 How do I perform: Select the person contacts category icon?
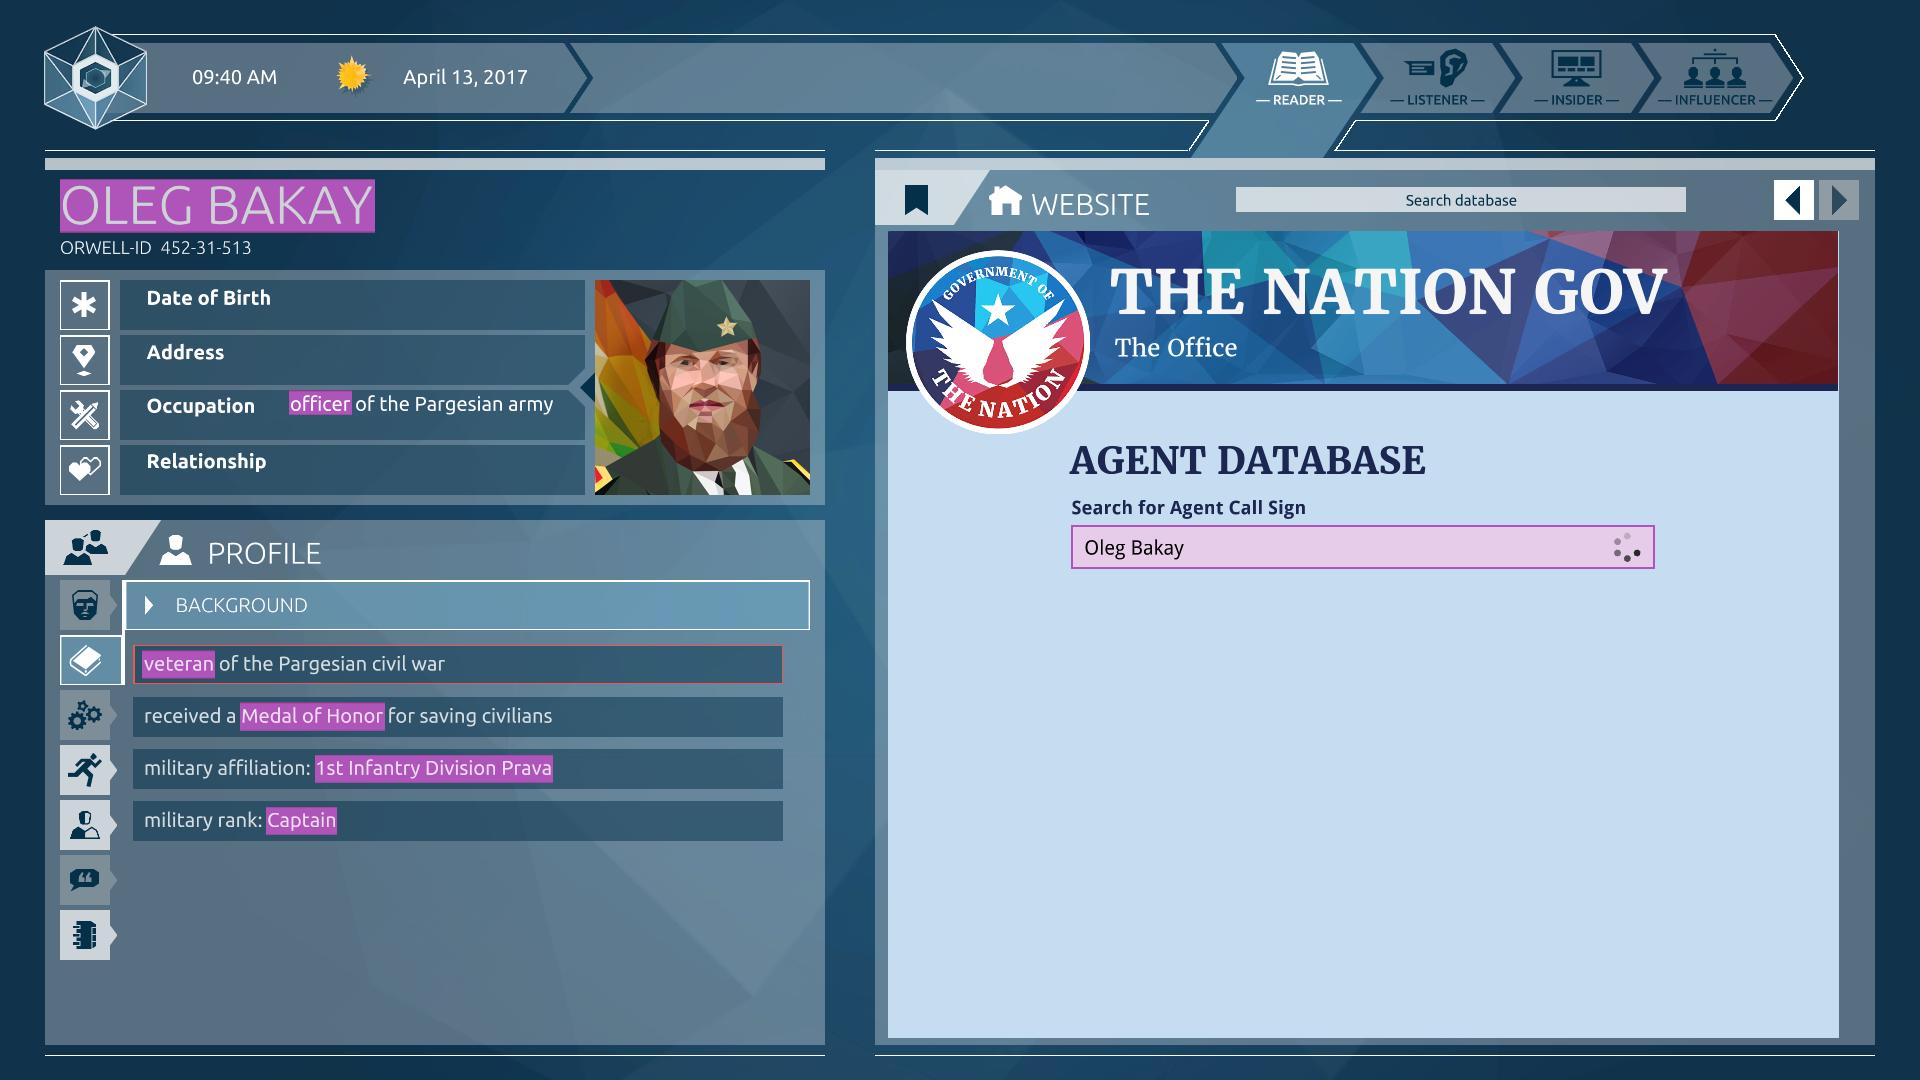click(x=85, y=825)
